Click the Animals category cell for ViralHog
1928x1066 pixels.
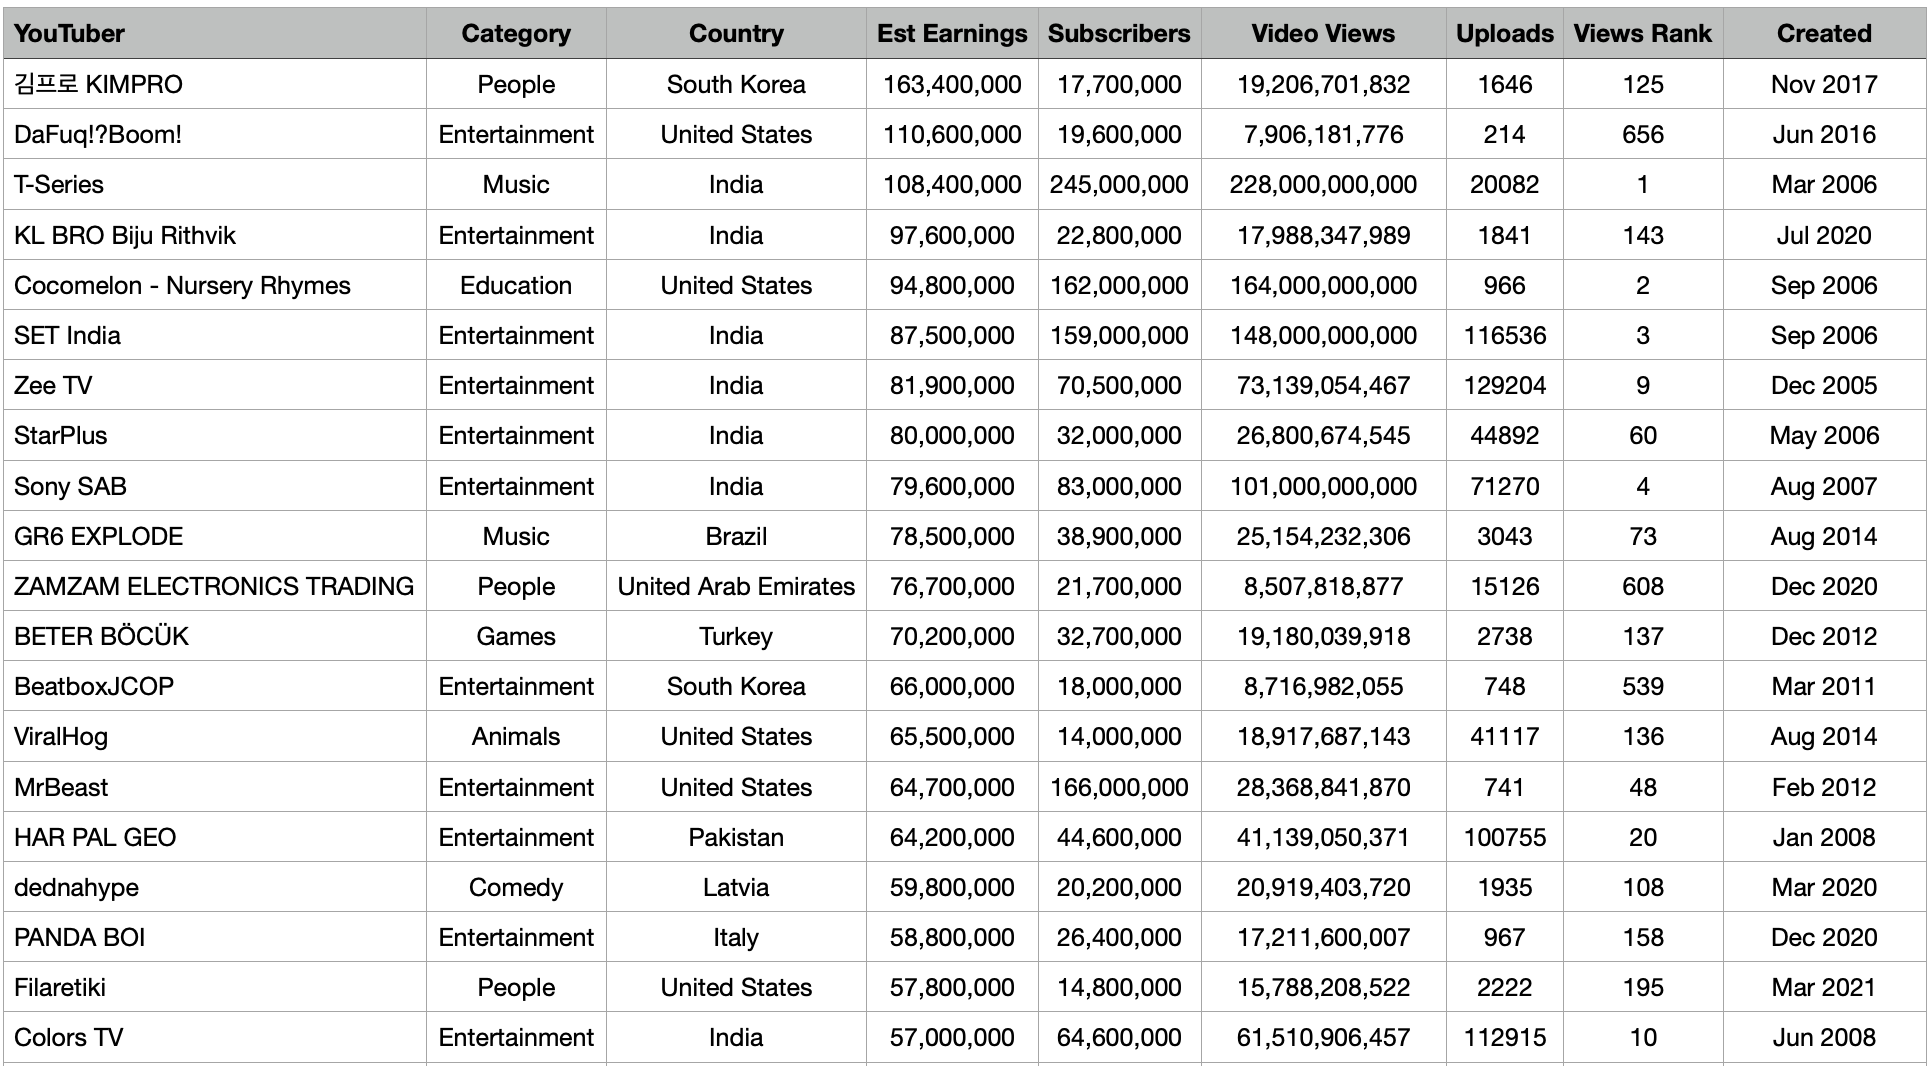pos(516,737)
